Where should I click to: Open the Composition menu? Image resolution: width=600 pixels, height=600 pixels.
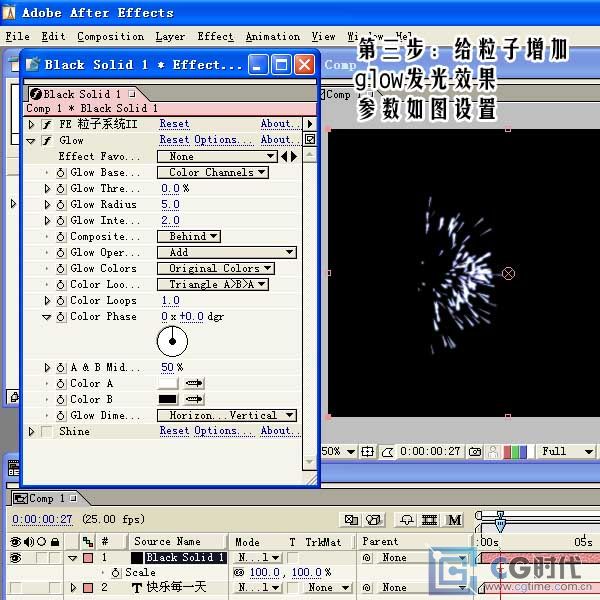click(110, 37)
